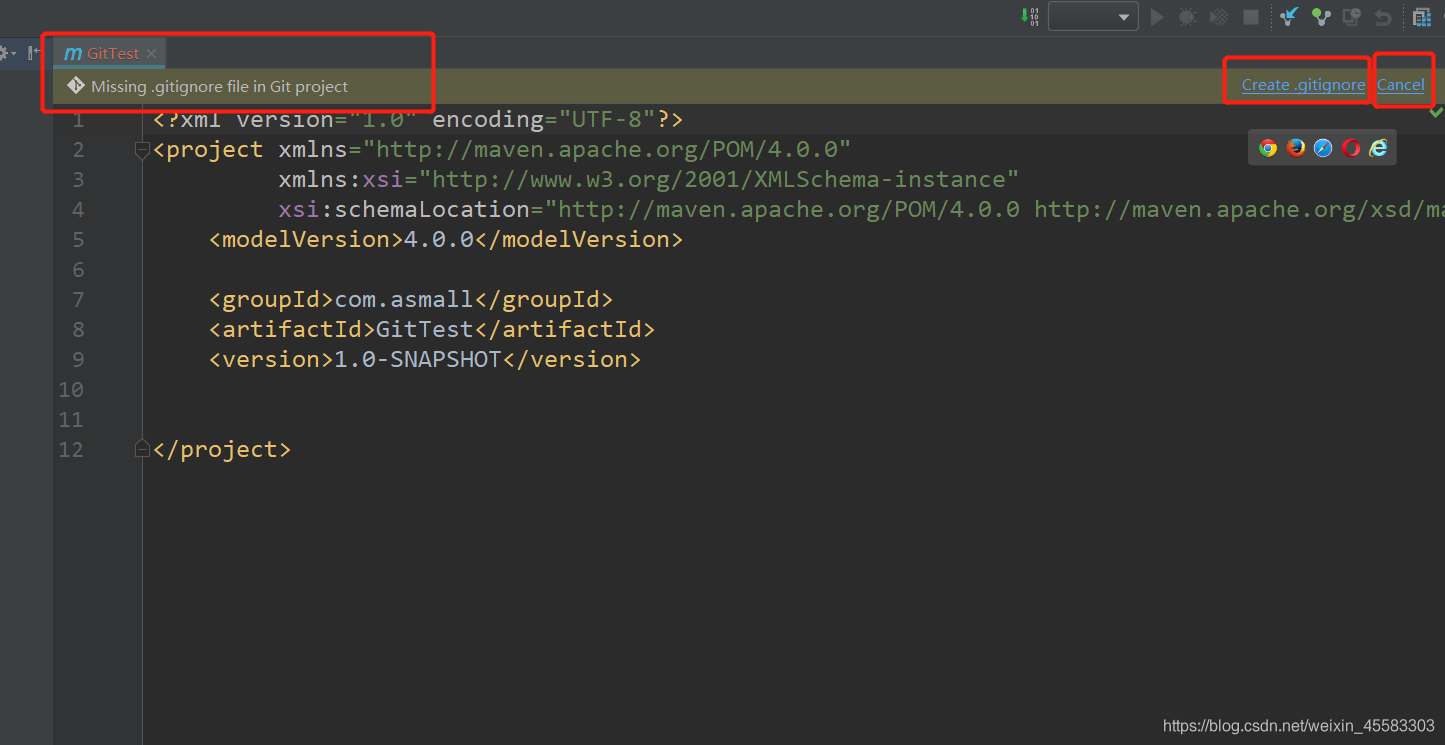The image size is (1445, 745).
Task: Click the Show History clock icon
Action: pyautogui.click(x=1352, y=16)
